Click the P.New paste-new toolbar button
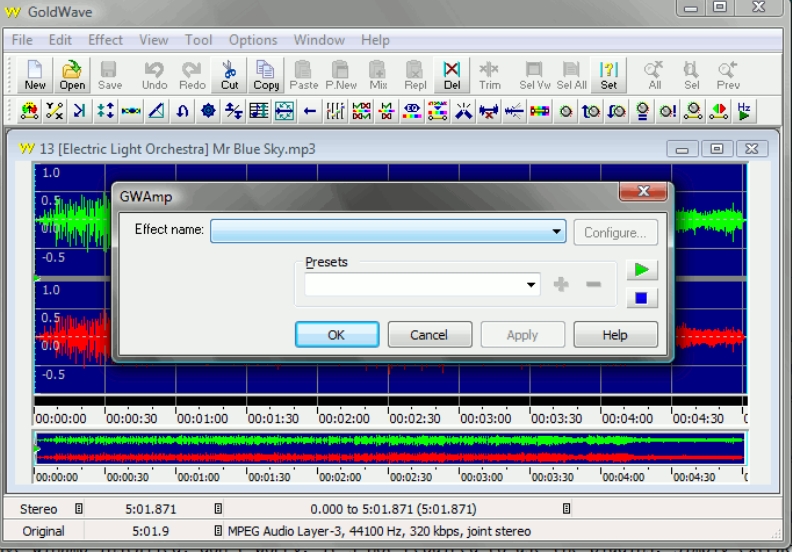The height and width of the screenshot is (553, 792). pyautogui.click(x=341, y=75)
